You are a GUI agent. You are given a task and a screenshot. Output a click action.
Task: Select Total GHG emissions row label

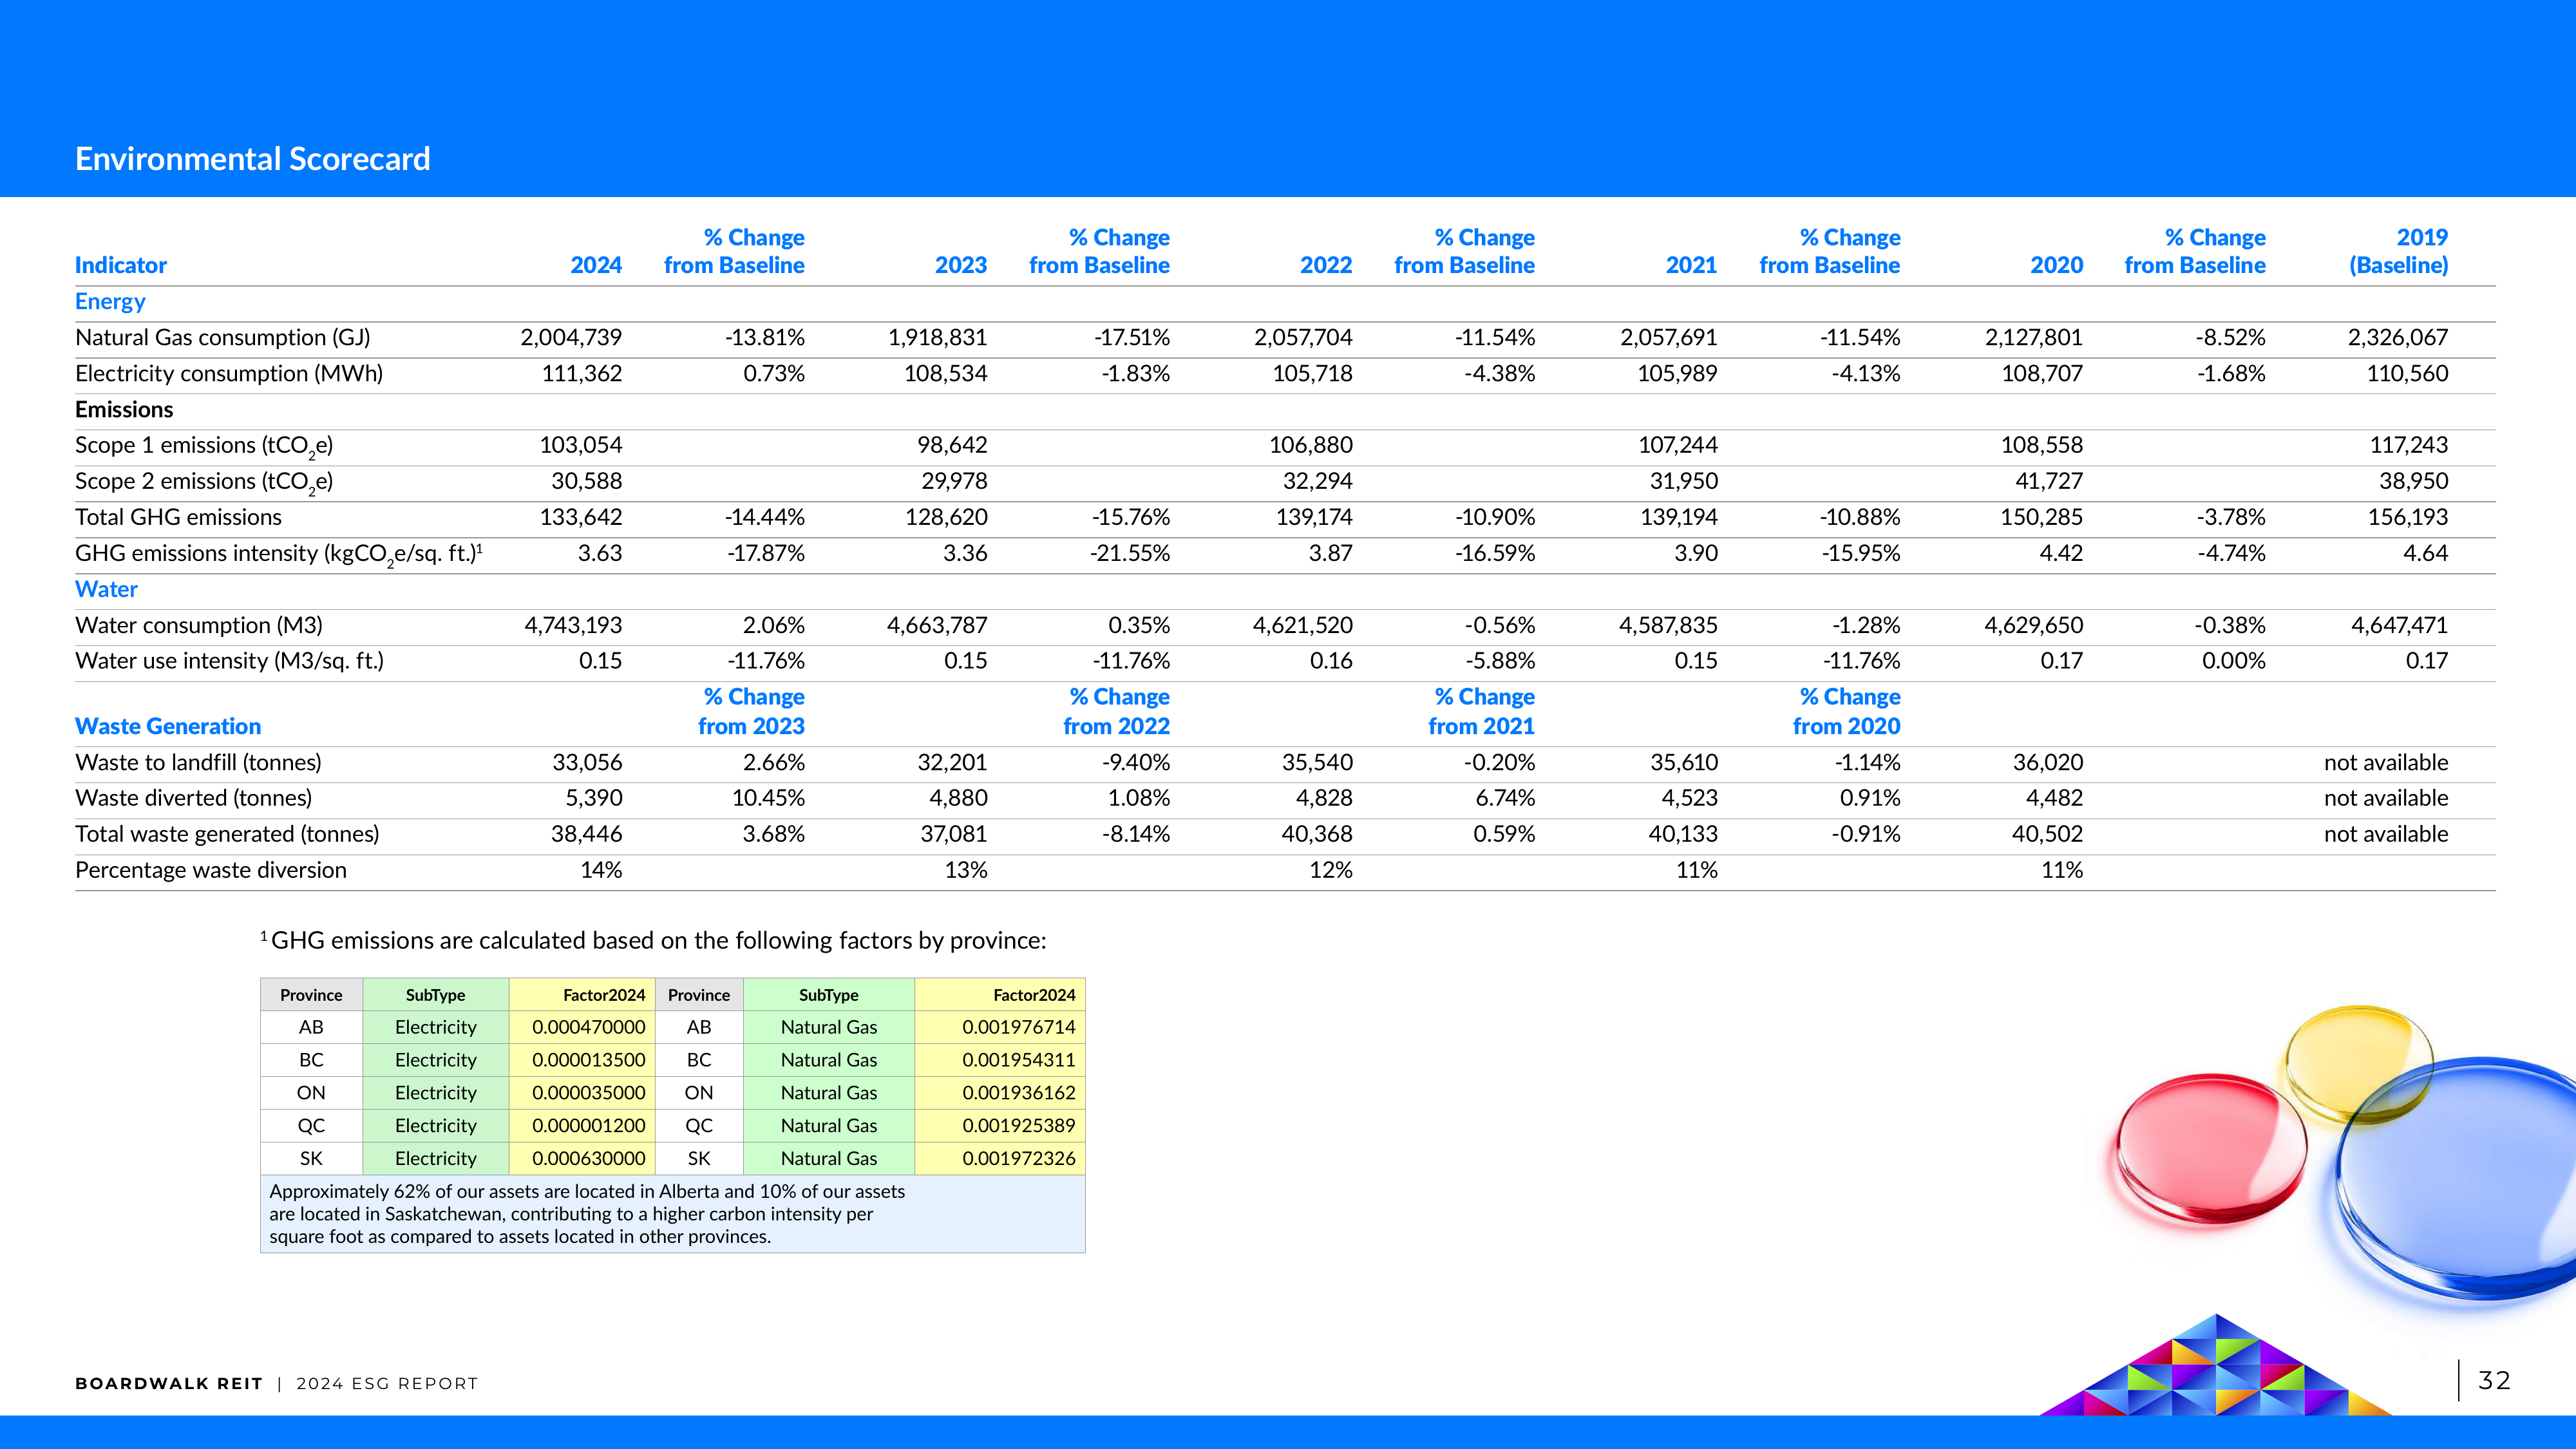coord(178,517)
